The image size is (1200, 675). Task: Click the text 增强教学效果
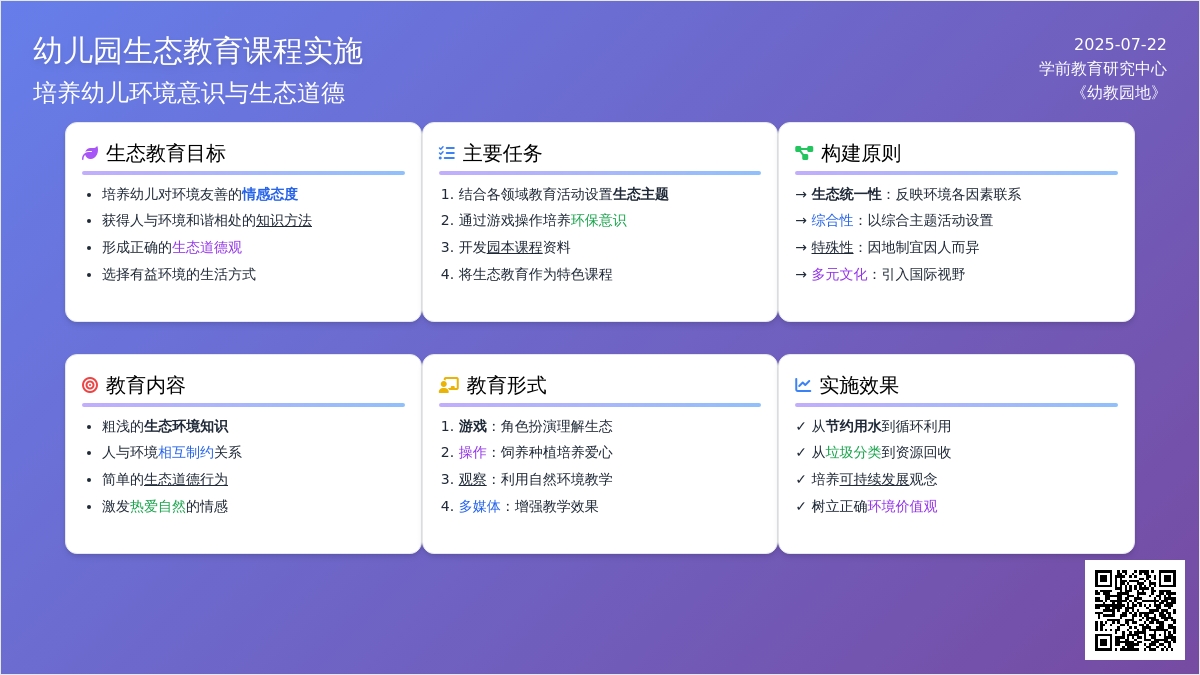point(557,506)
